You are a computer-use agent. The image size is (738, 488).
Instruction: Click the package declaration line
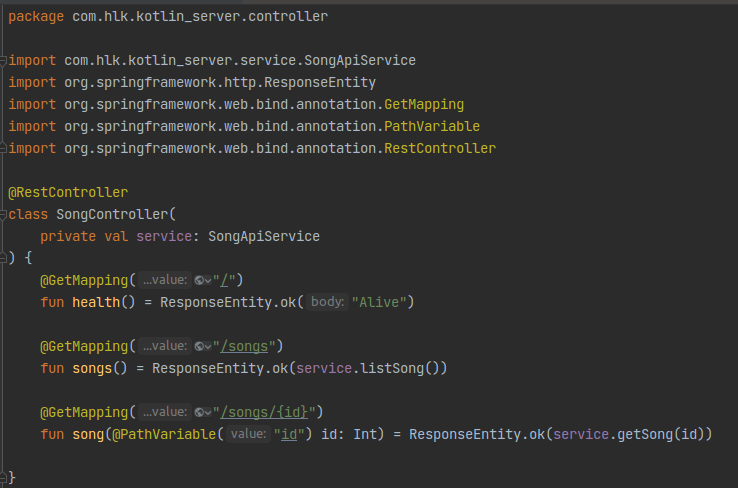(168, 17)
